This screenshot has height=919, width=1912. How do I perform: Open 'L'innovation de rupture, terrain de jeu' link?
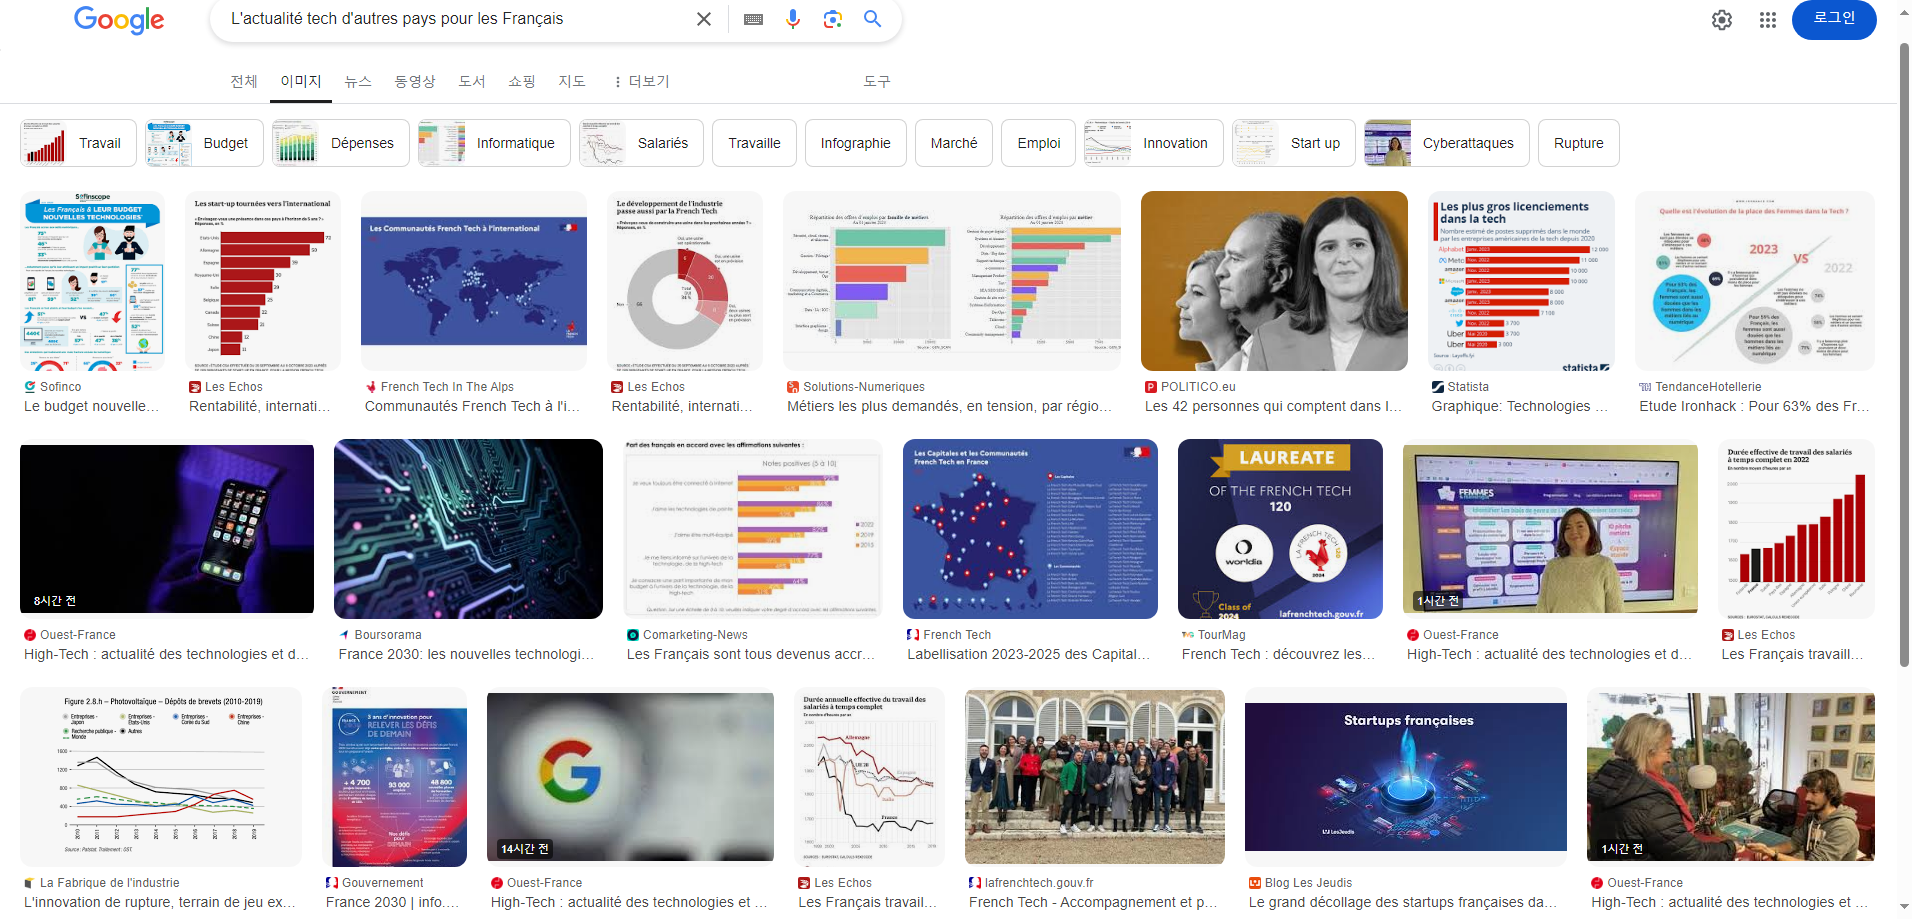point(160,902)
